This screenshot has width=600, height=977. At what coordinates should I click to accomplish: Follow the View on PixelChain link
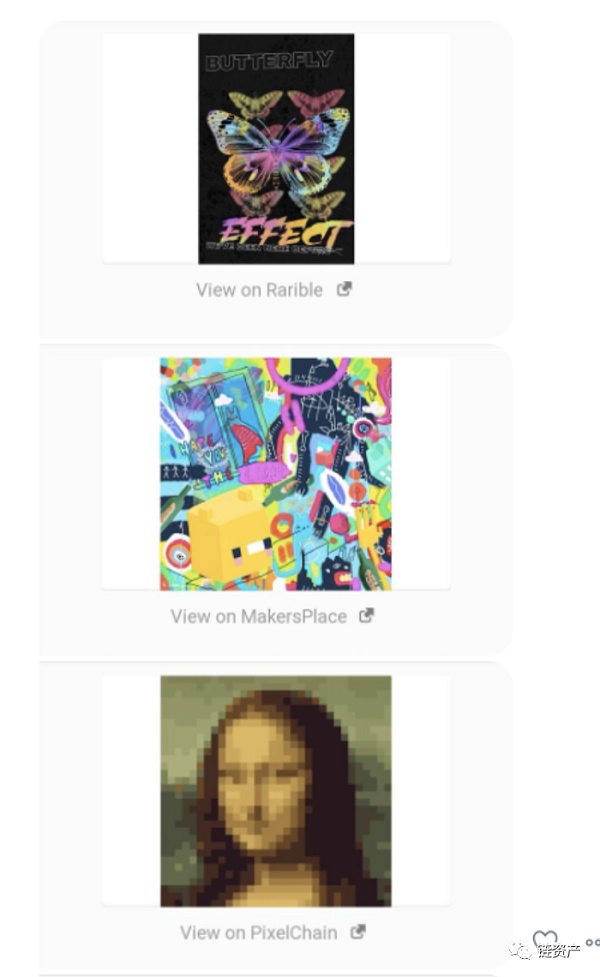pos(259,933)
